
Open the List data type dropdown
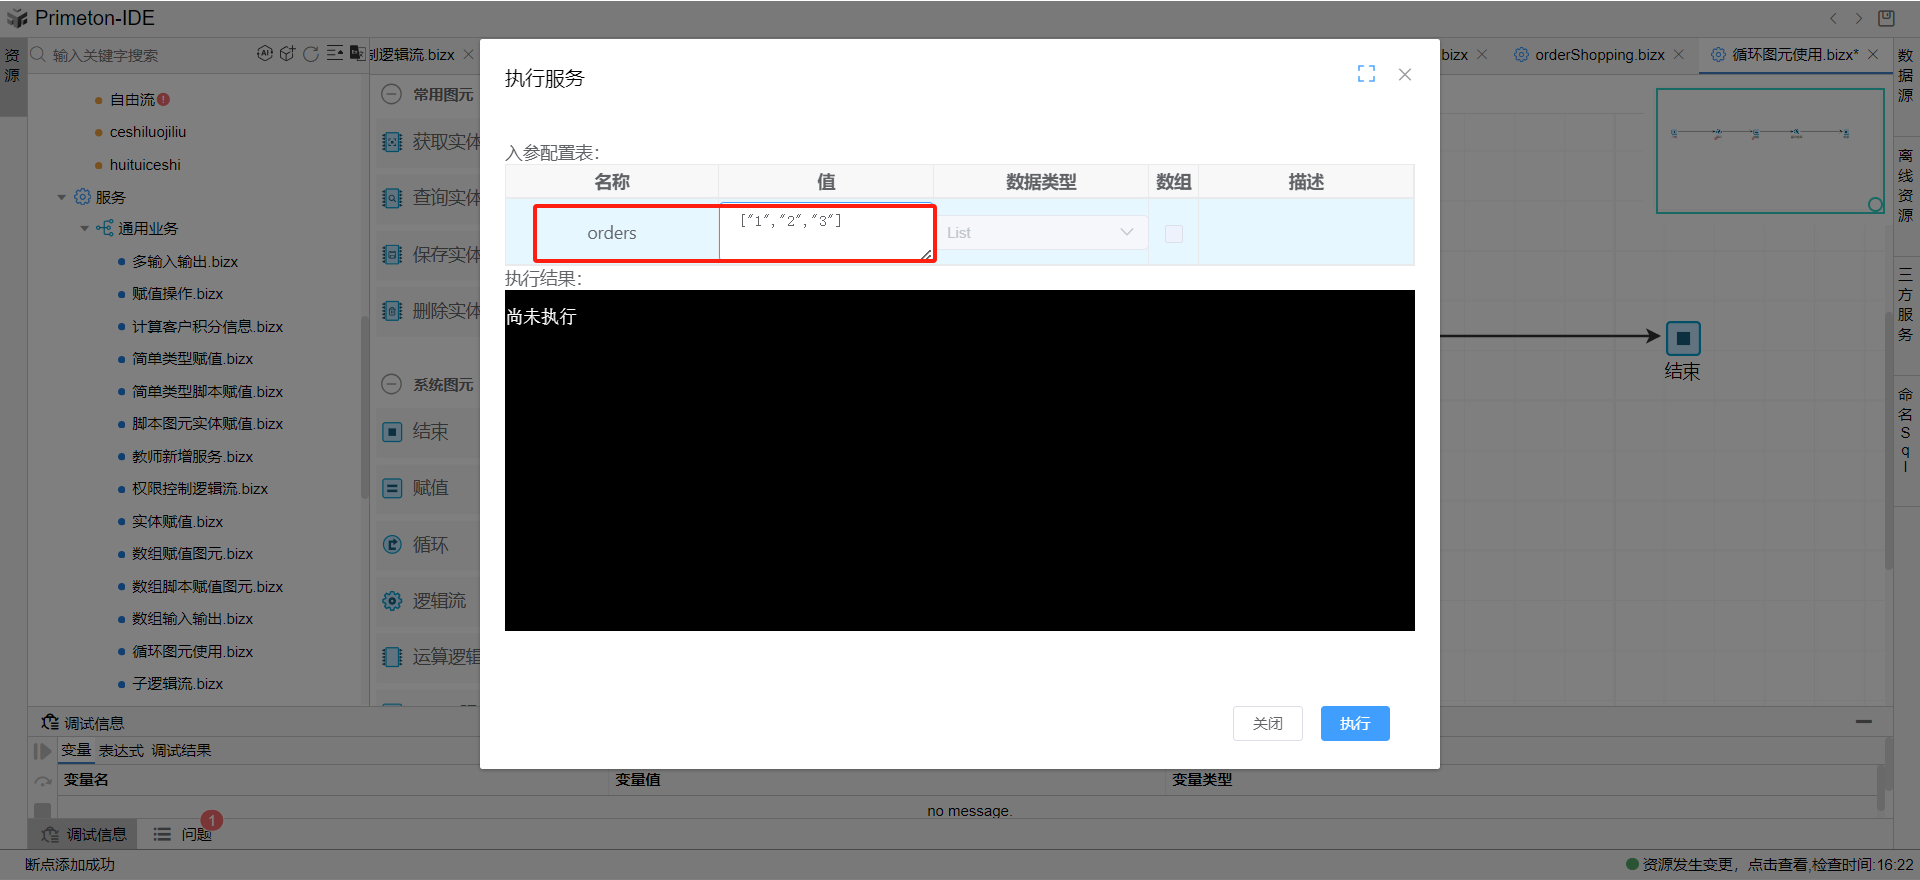[x=1041, y=233]
